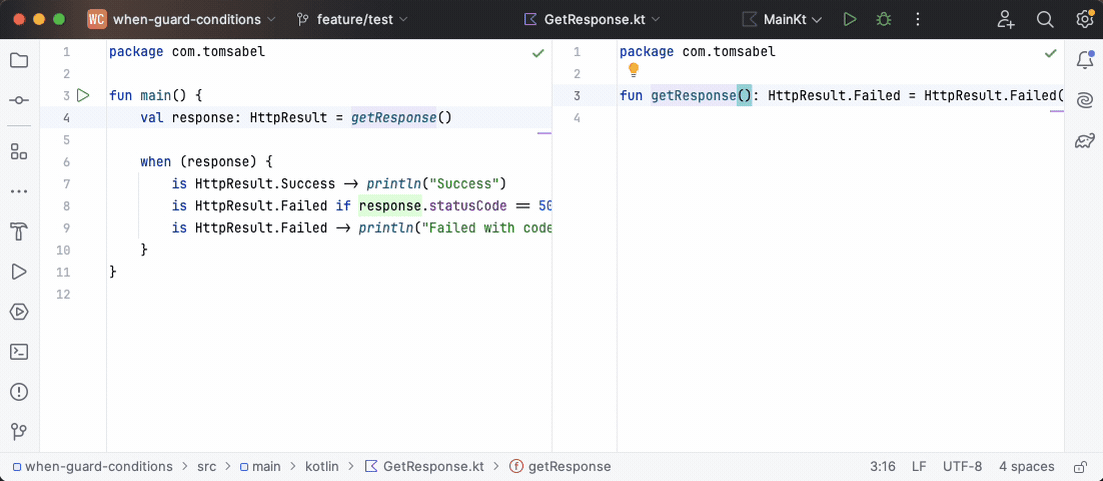
Task: Open more run actions menu
Action: pyautogui.click(x=917, y=20)
